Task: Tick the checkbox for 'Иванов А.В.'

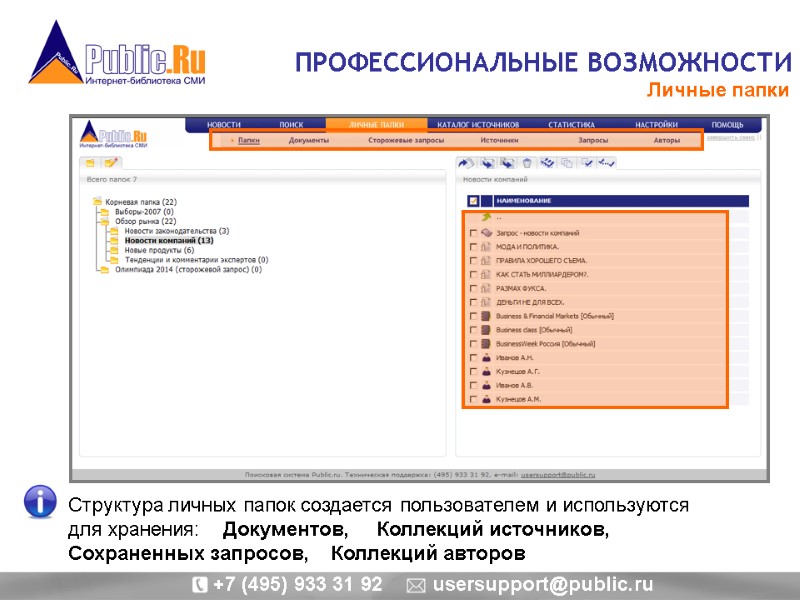Action: click(x=473, y=385)
